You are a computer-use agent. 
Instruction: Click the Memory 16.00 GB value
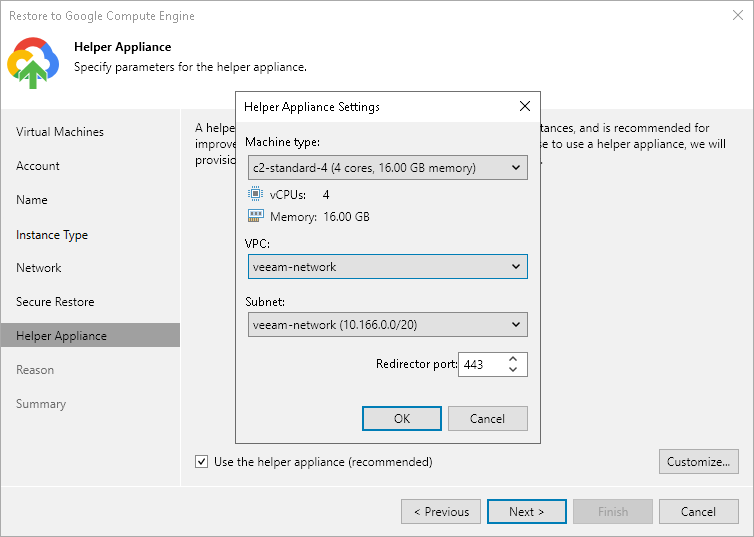pos(347,217)
